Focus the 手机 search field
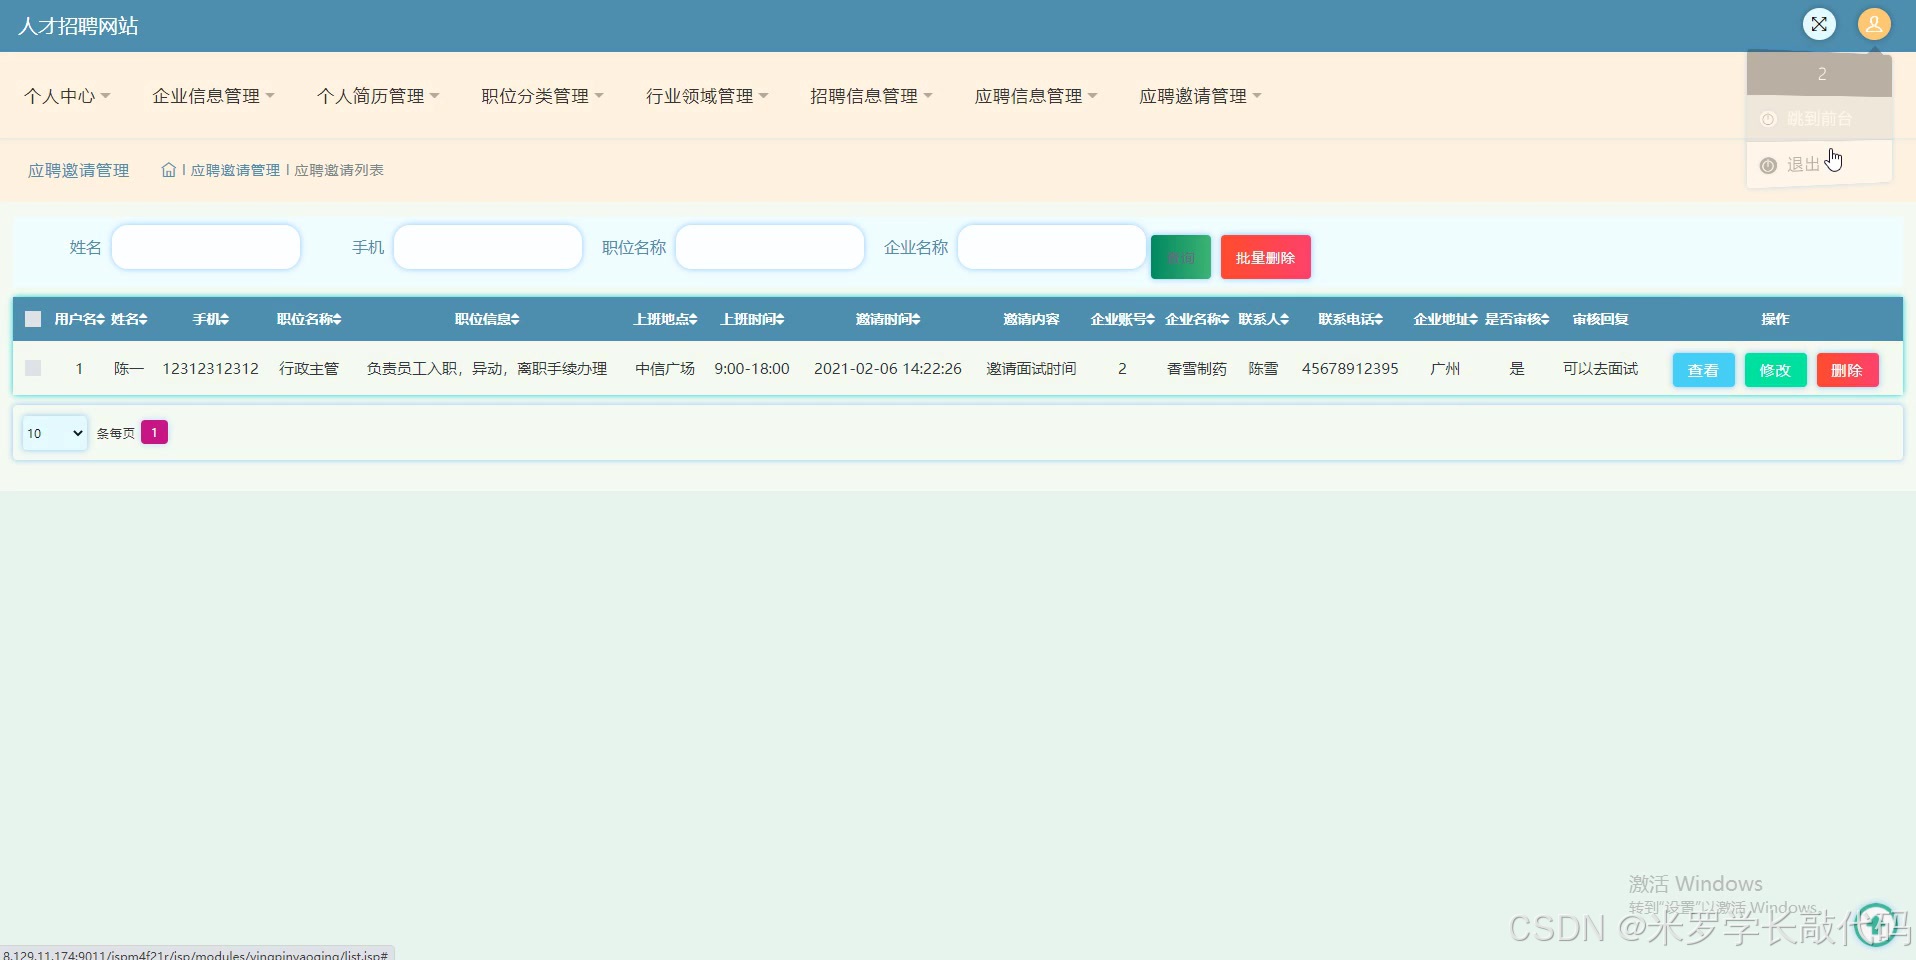 tap(488, 247)
